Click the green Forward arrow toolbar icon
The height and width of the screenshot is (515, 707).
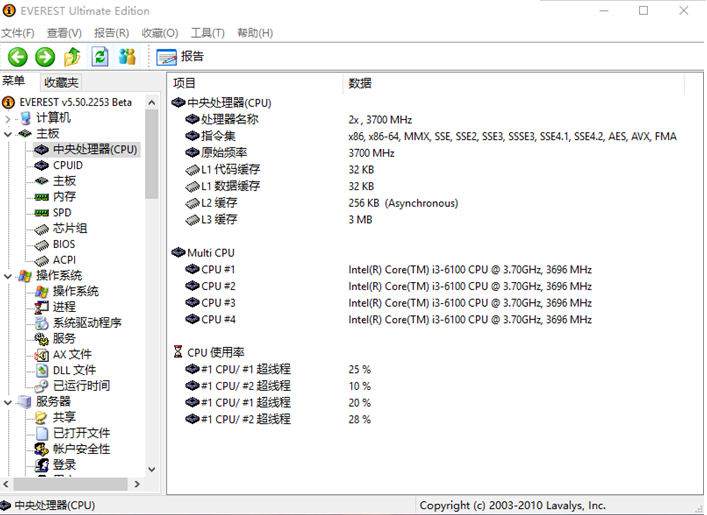pyautogui.click(x=45, y=57)
